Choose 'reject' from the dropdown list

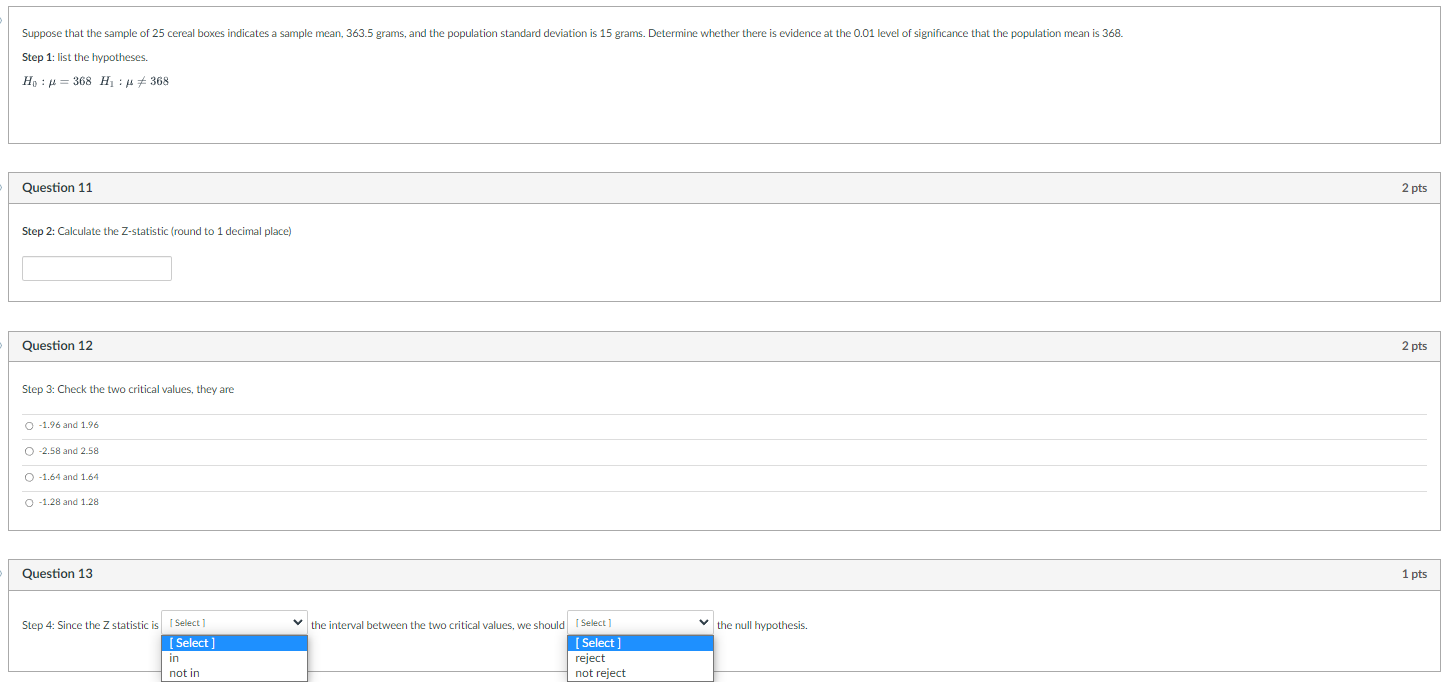pos(640,658)
